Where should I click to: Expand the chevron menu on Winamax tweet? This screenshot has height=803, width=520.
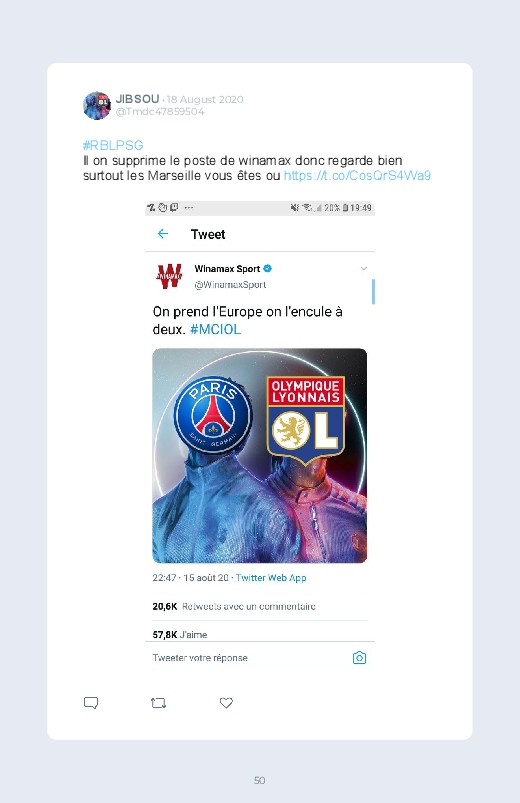coord(364,268)
